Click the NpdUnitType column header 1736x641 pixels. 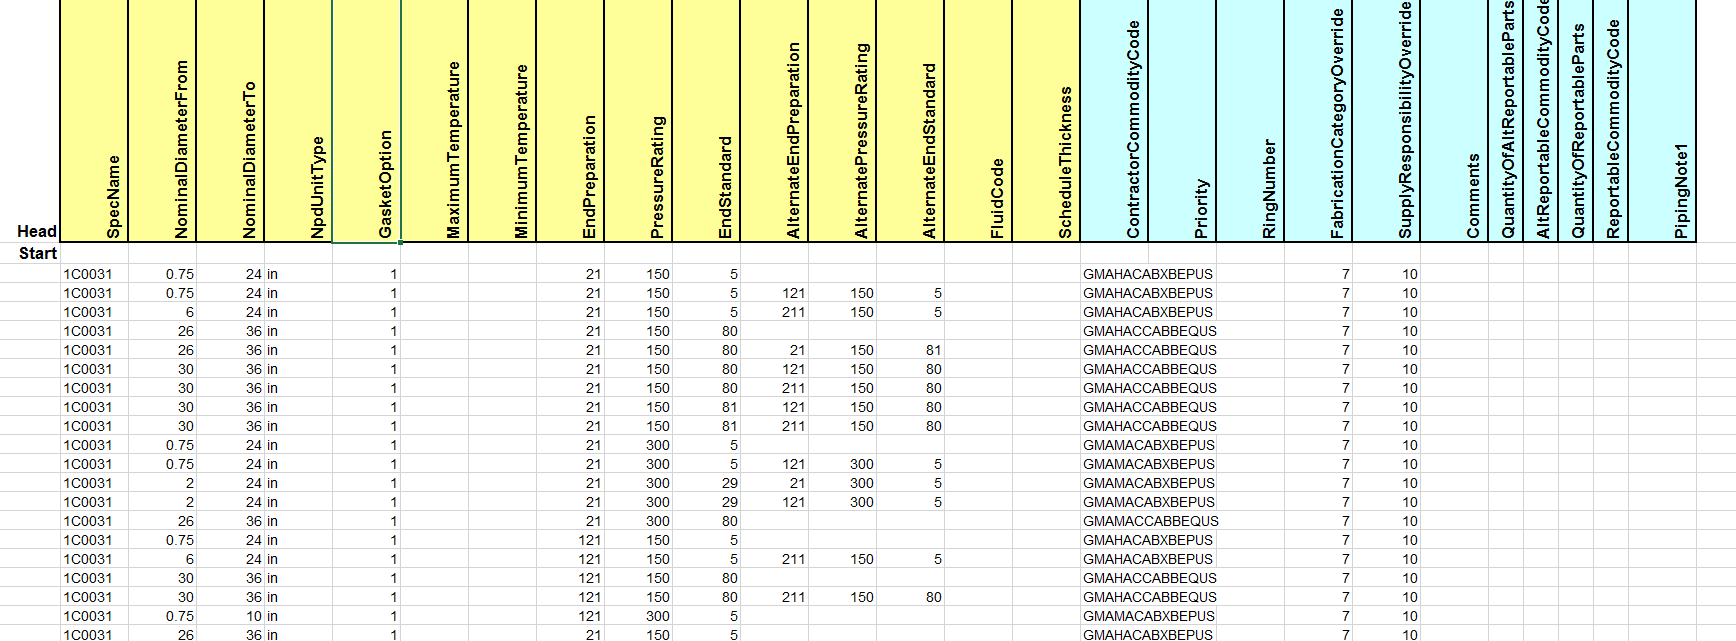coord(298,120)
